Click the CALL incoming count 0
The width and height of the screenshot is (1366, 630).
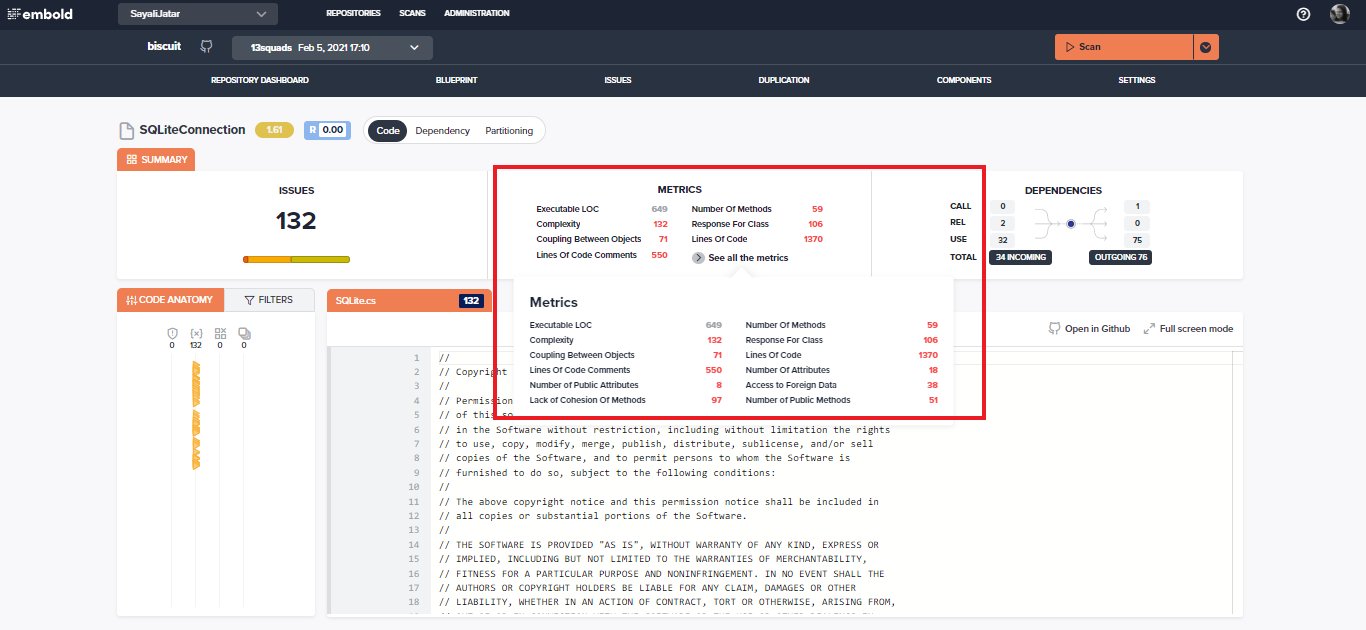1002,206
